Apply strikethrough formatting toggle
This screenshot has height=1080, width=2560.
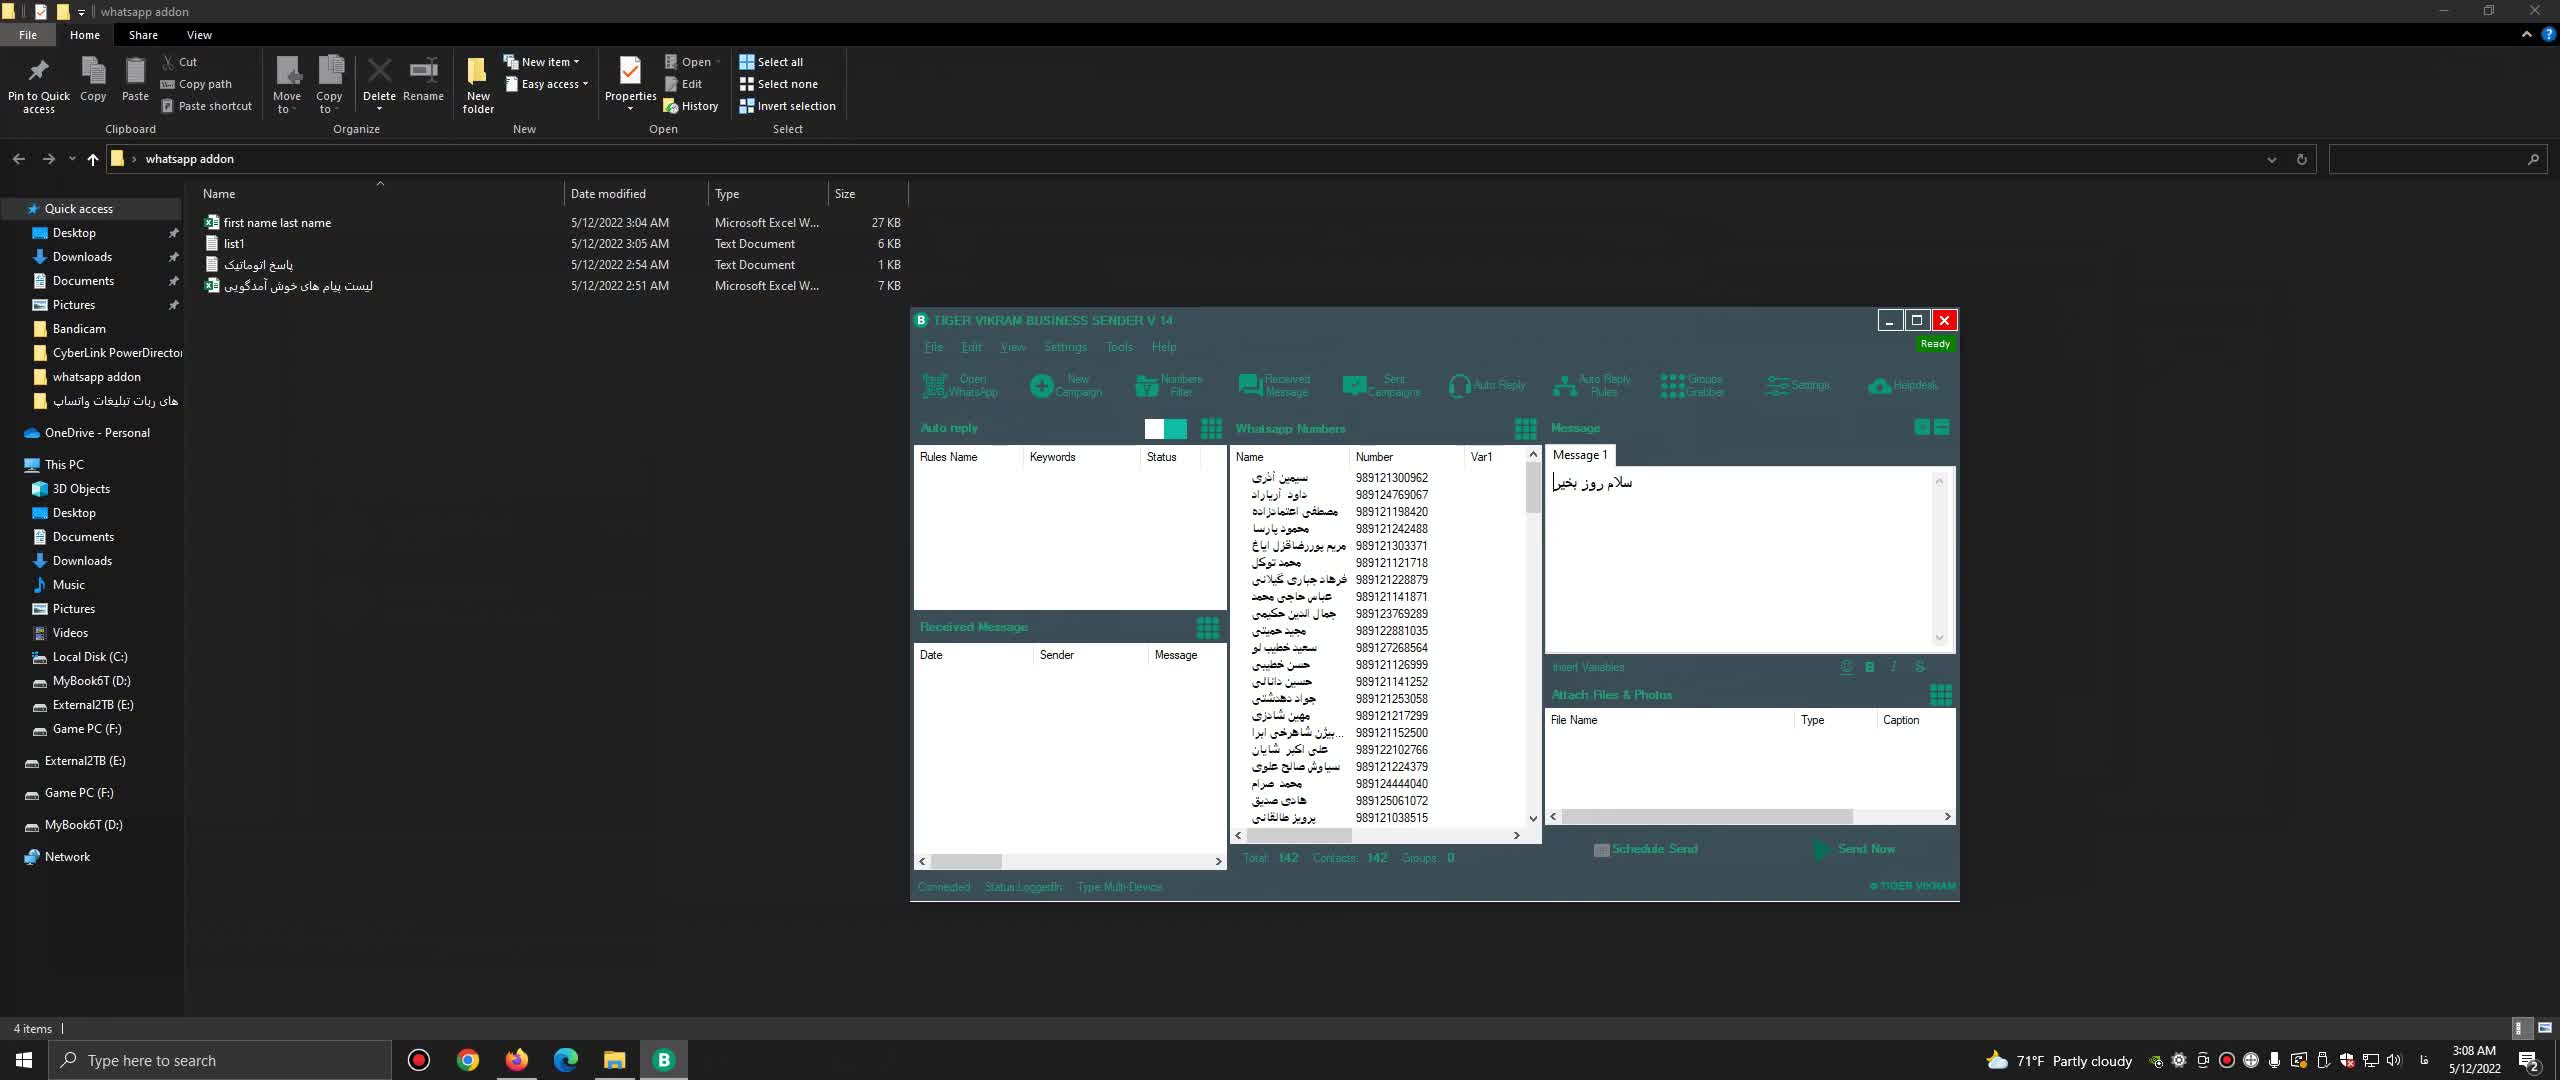click(1919, 667)
